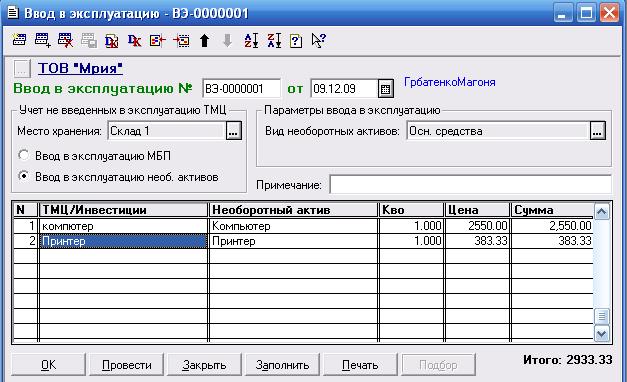Click the Печать button

point(360,365)
